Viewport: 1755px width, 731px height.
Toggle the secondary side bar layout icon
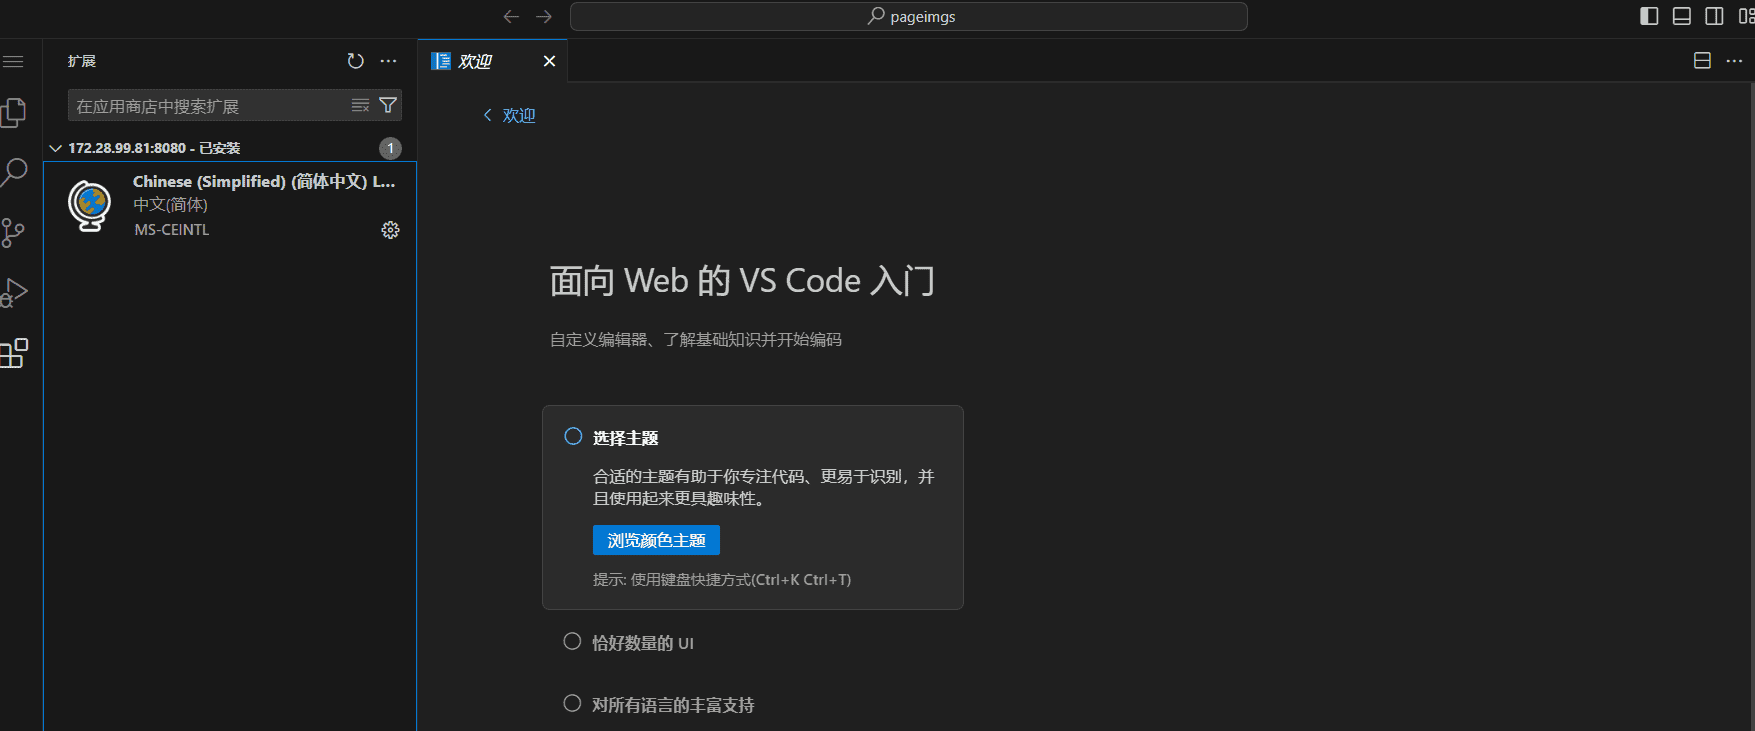tap(1714, 16)
